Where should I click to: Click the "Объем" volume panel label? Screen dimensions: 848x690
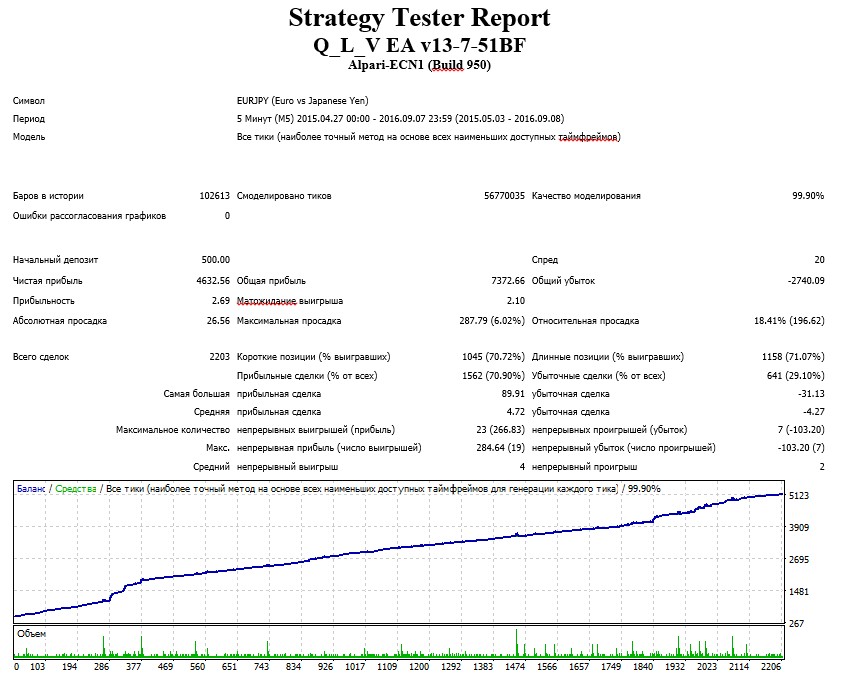(31, 634)
